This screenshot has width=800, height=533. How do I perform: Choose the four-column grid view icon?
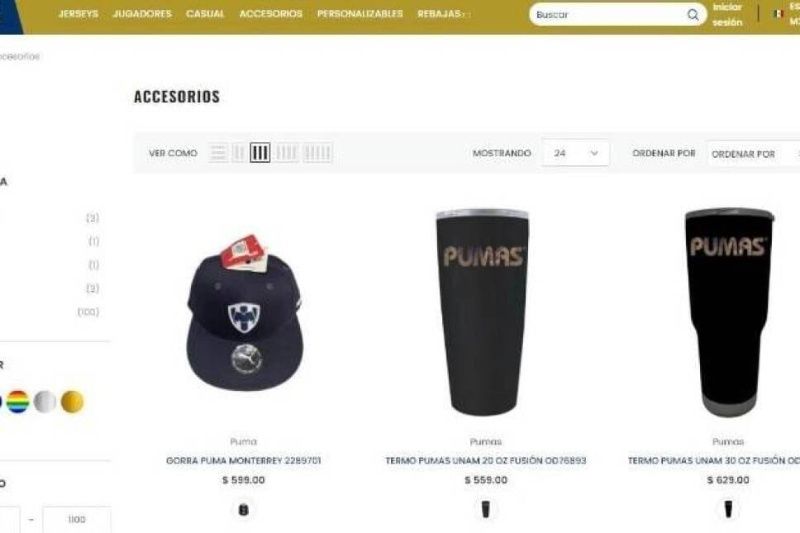[287, 153]
